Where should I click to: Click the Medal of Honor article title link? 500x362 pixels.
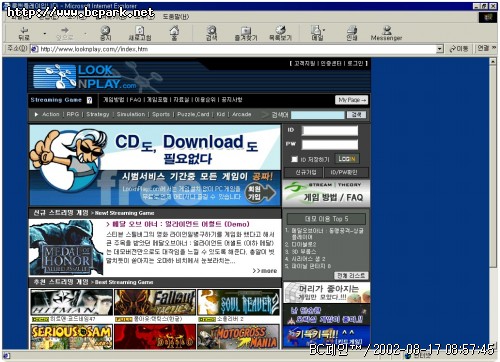[x=178, y=224]
